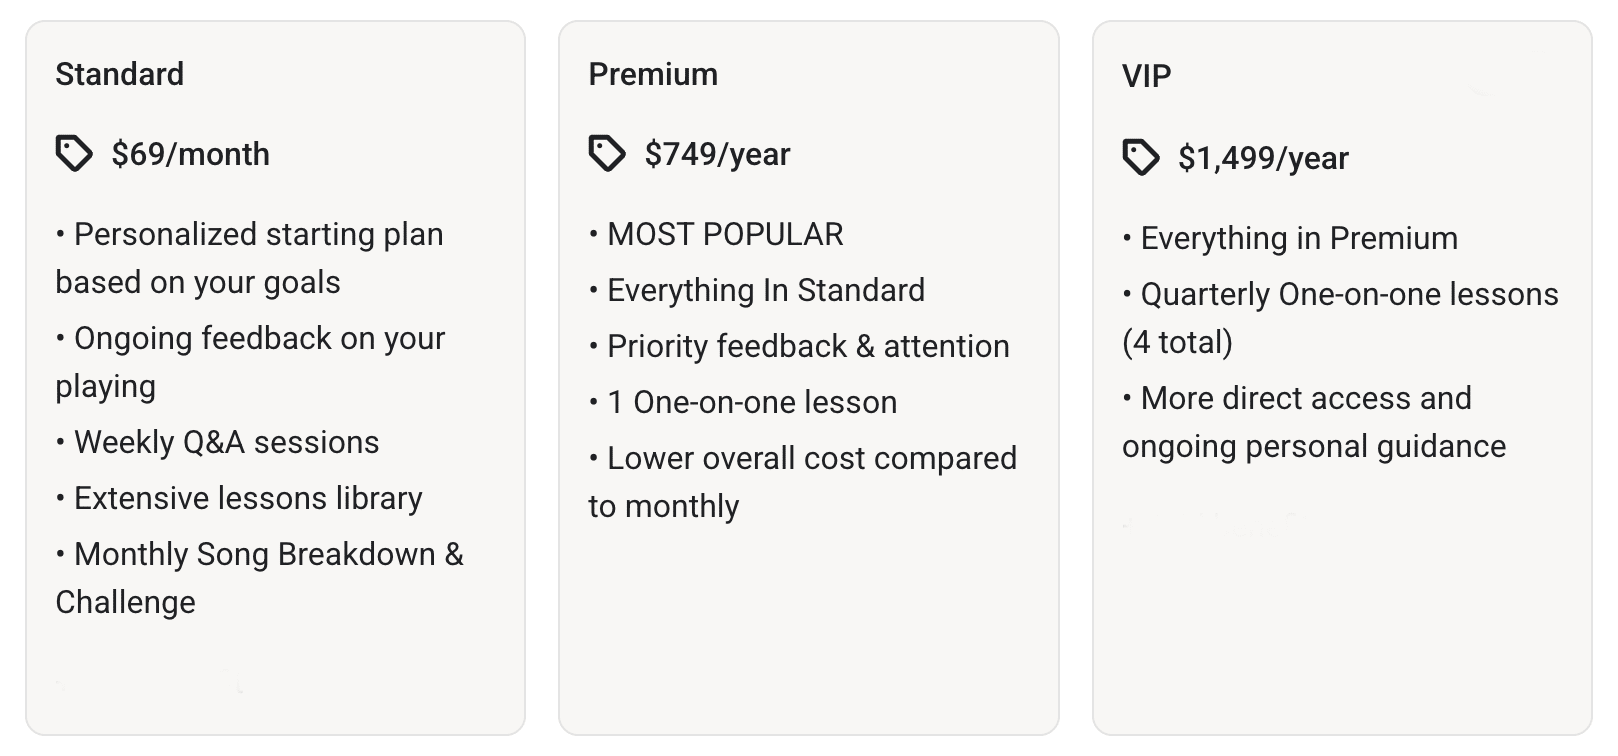Click the 1 One-on-one lesson bullet

click(752, 402)
